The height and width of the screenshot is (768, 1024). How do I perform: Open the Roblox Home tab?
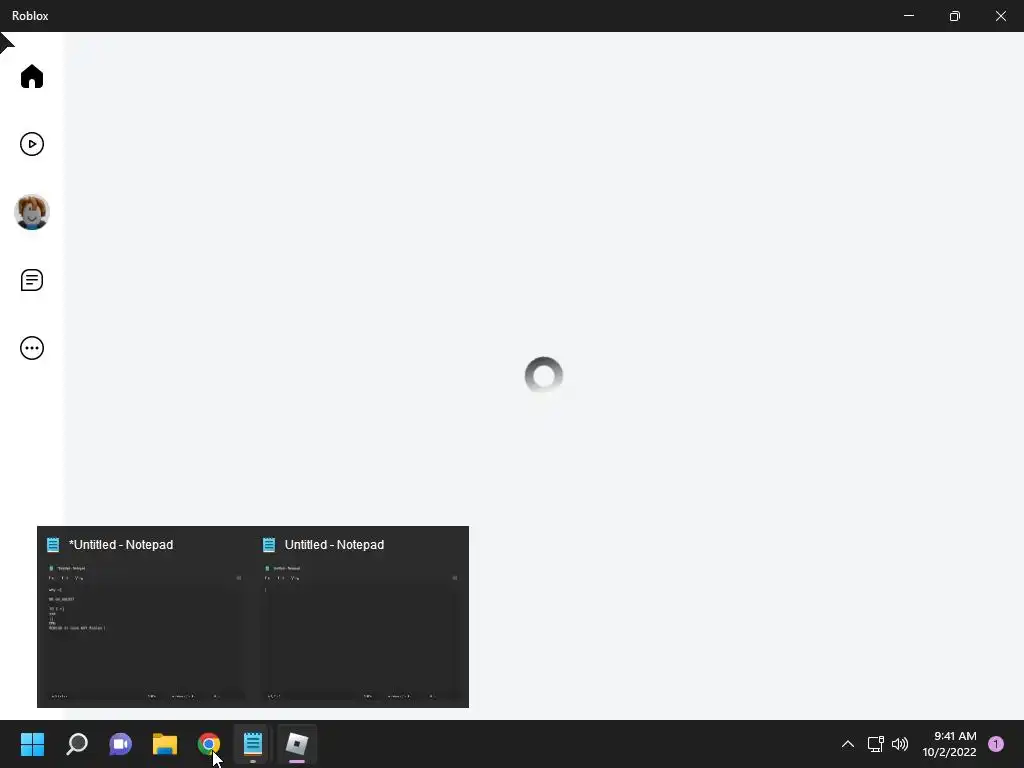[31, 76]
